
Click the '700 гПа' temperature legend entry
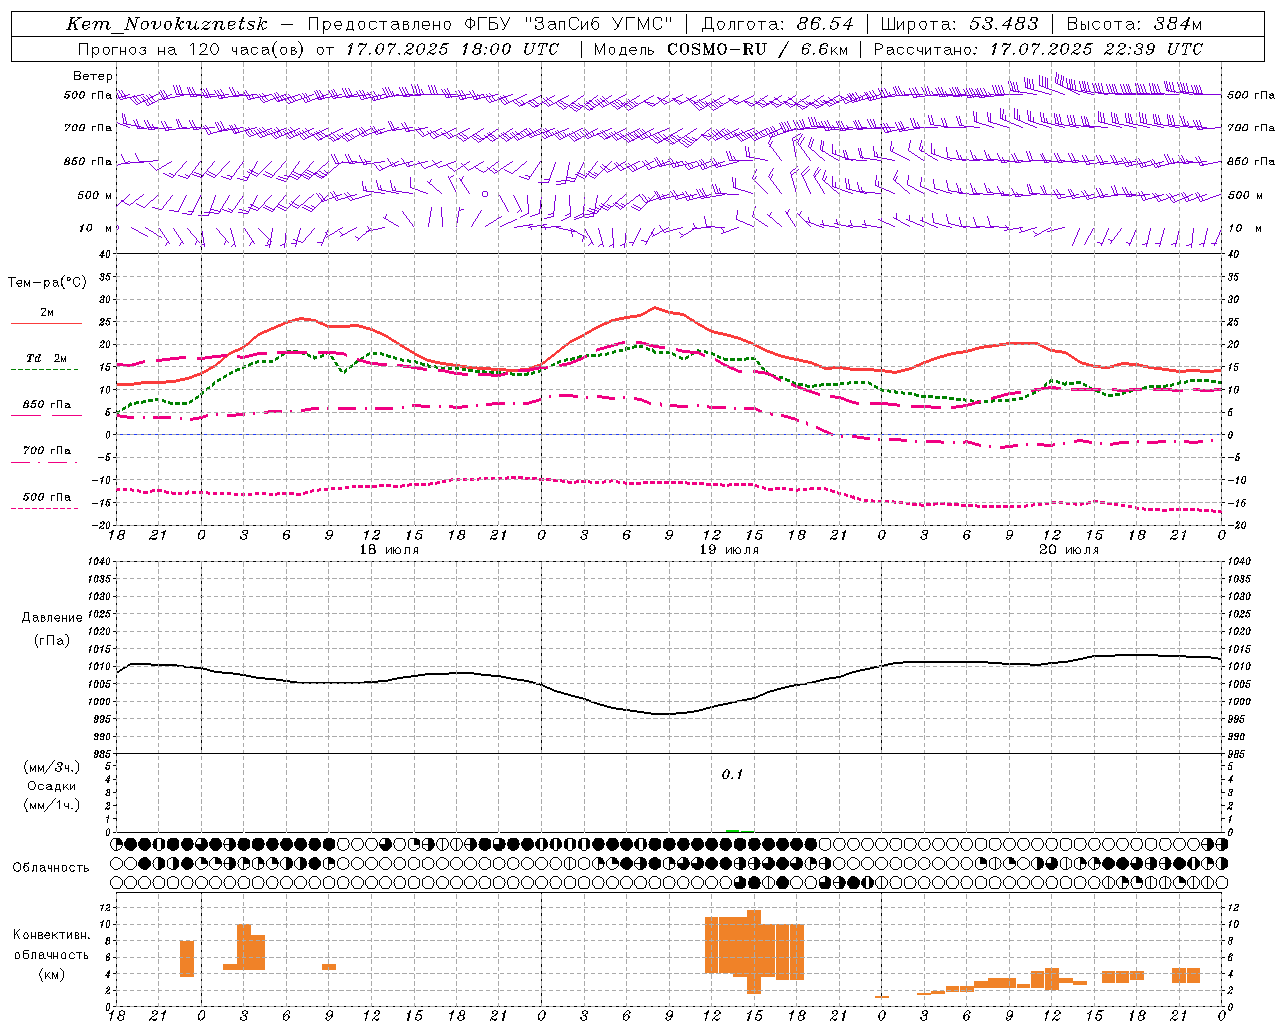point(47,451)
